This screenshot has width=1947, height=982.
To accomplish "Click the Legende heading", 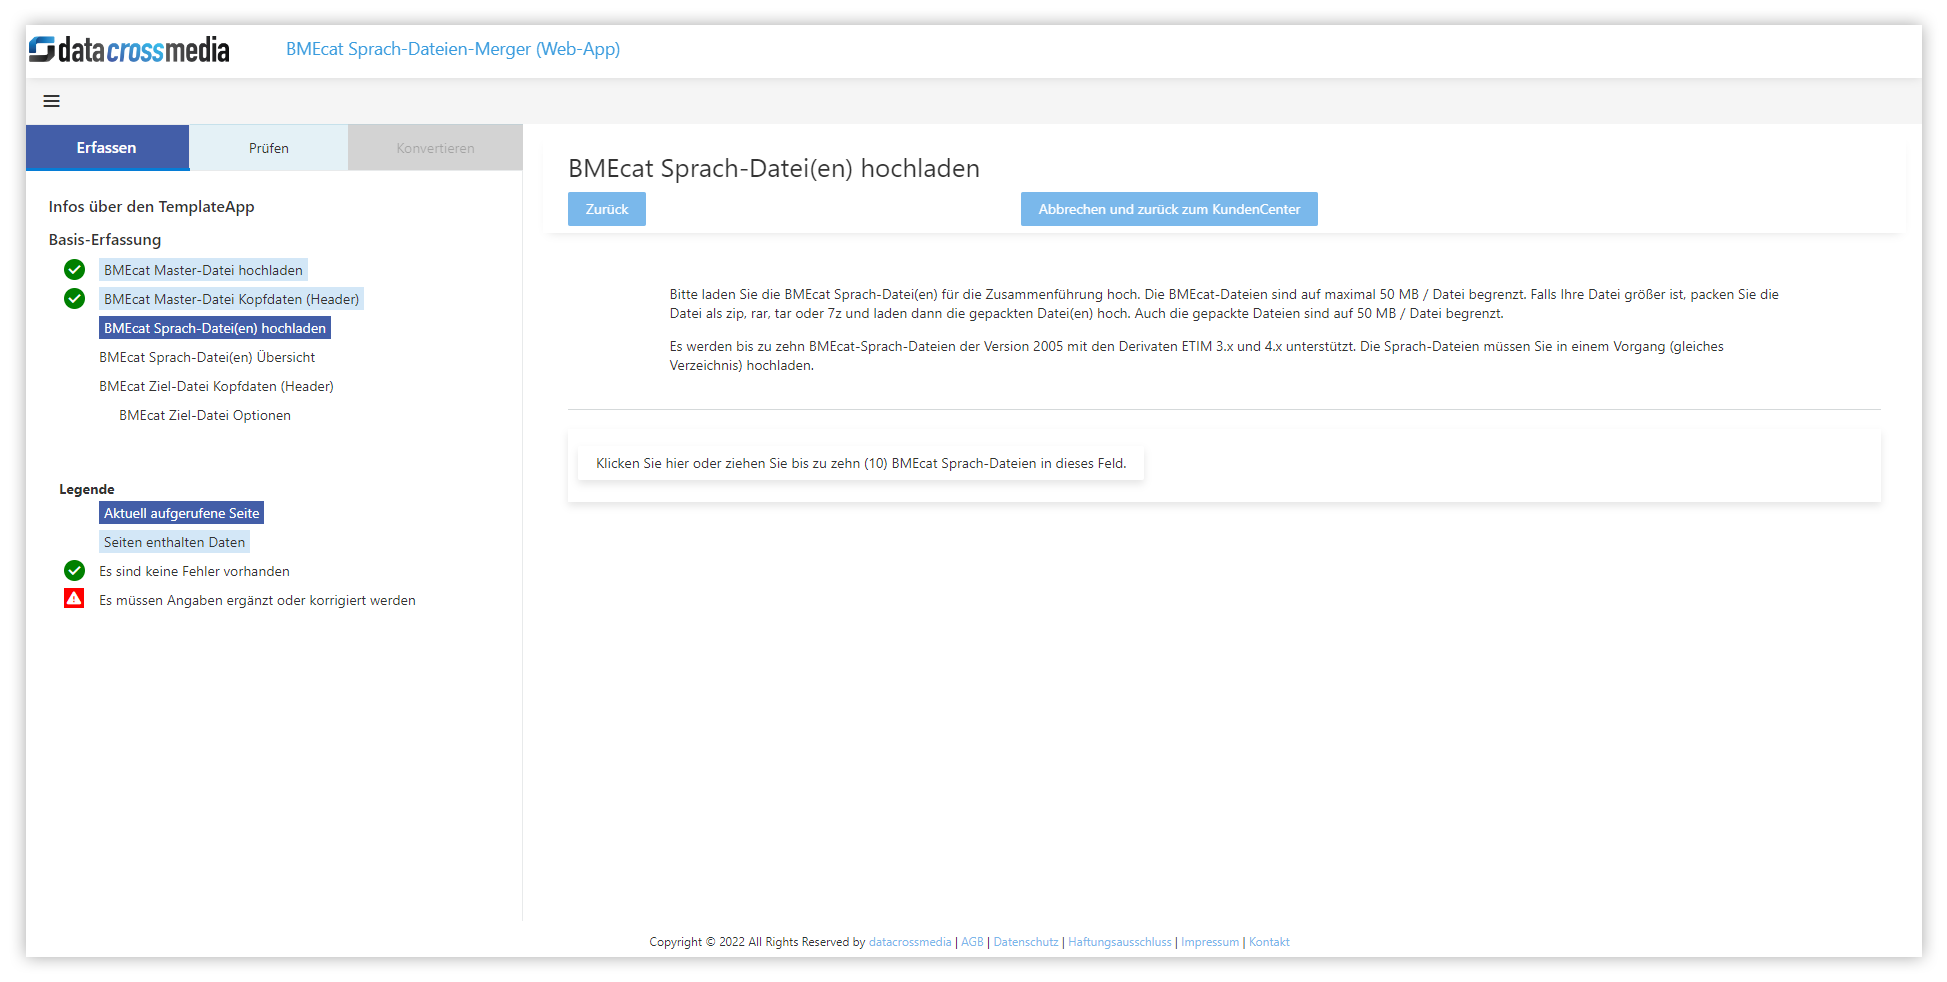I will [87, 489].
